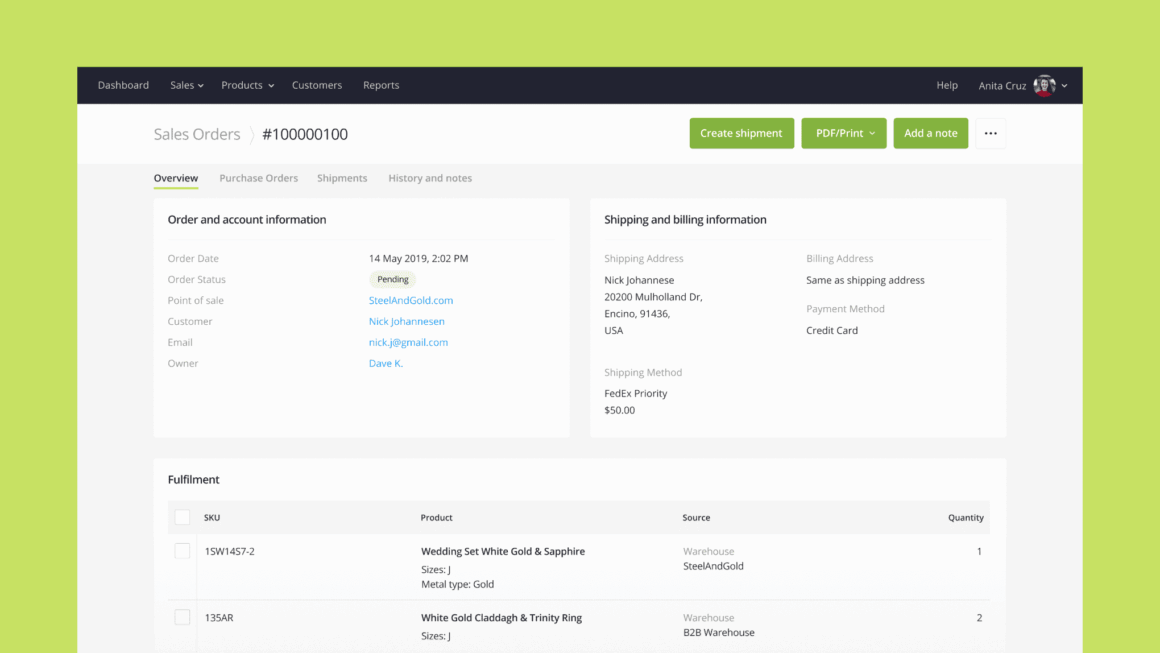This screenshot has height=653, width=1160.
Task: Click the three-dot more options button
Action: click(x=990, y=133)
